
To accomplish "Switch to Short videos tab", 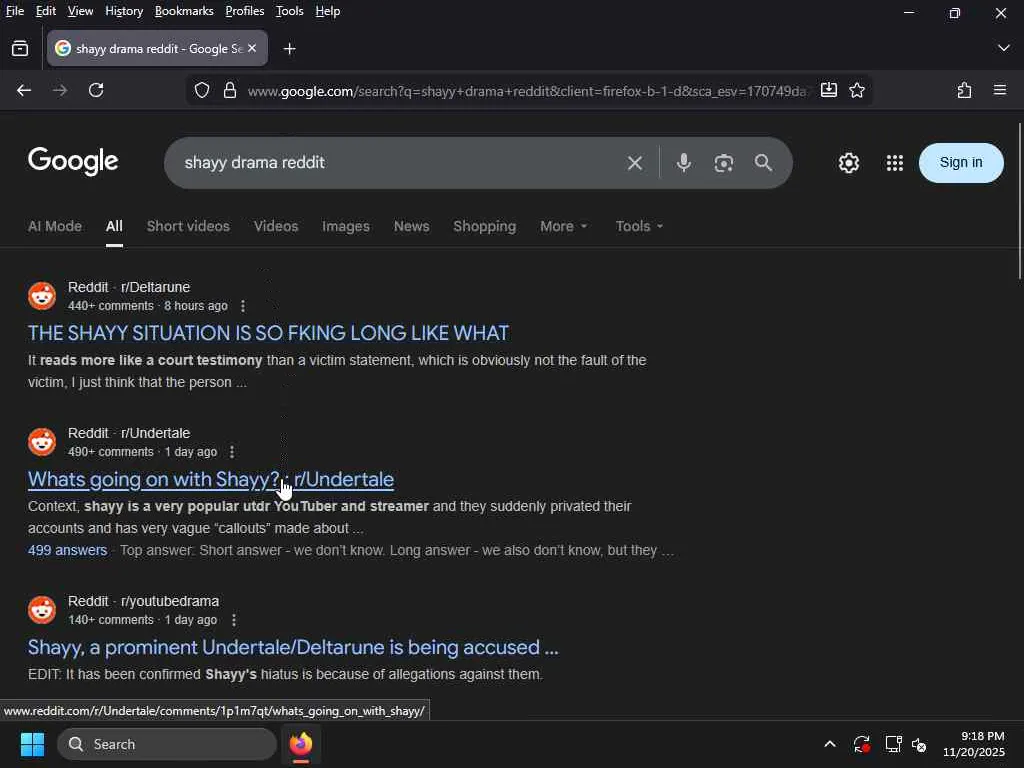I will point(188,226).
